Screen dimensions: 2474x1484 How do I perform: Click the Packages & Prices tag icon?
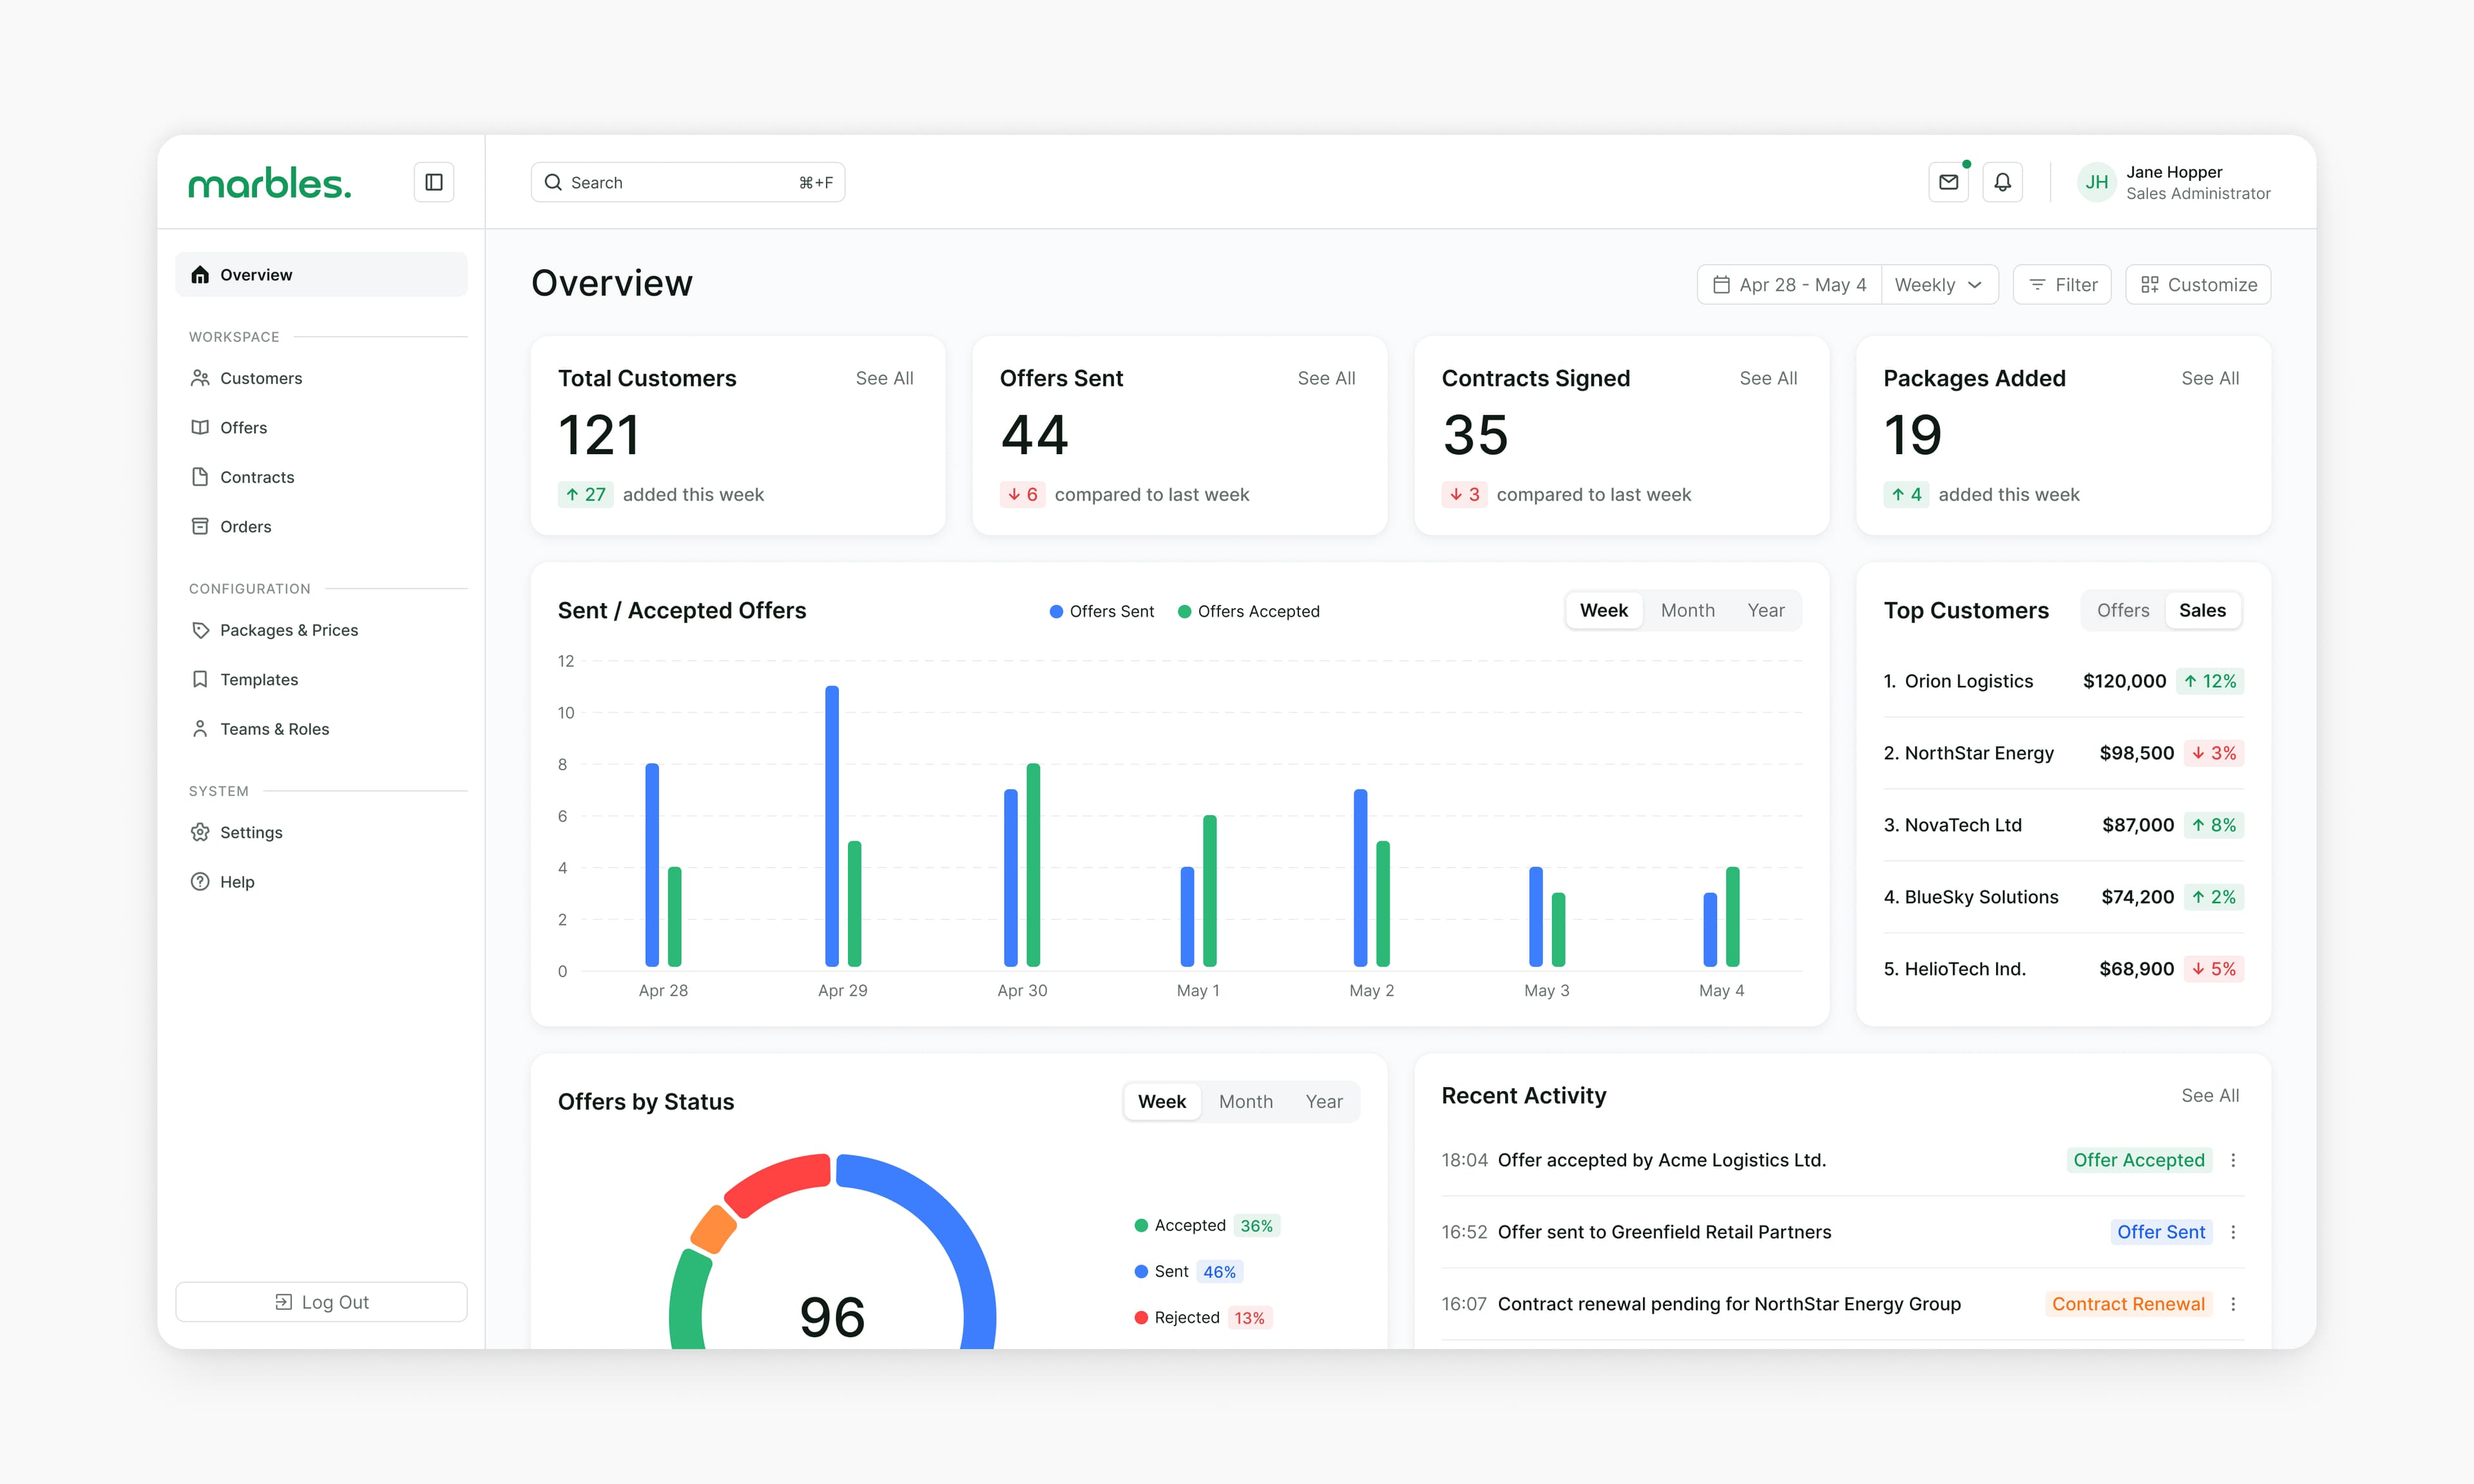click(200, 630)
